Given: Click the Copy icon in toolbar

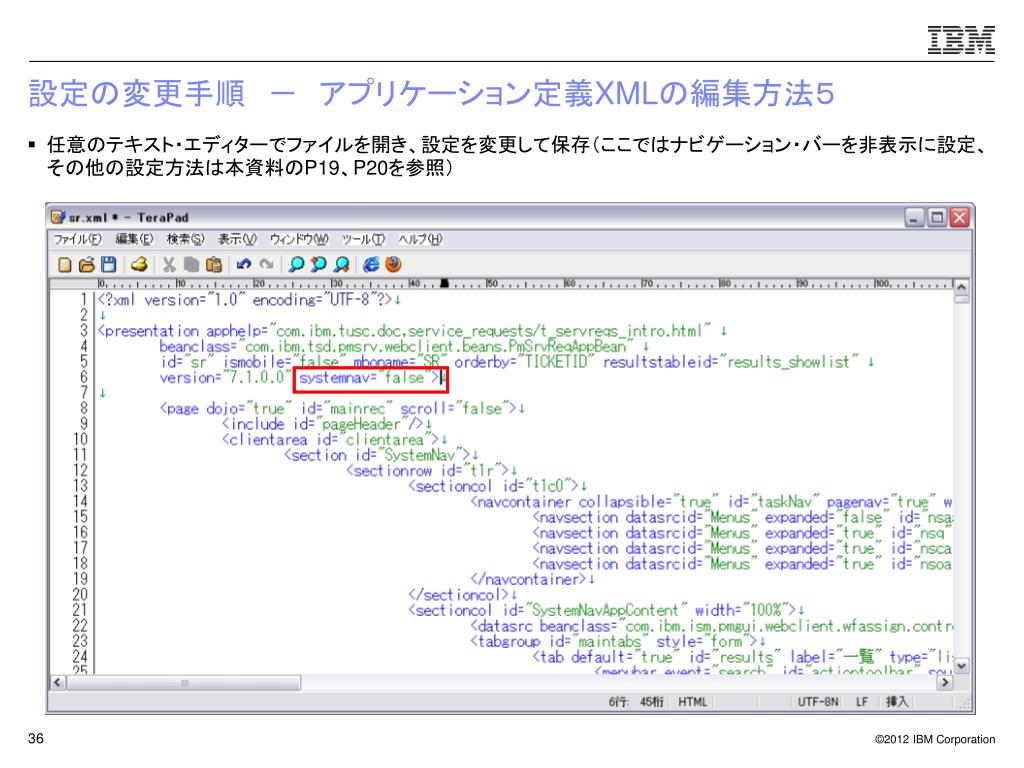Looking at the screenshot, I should 191,264.
